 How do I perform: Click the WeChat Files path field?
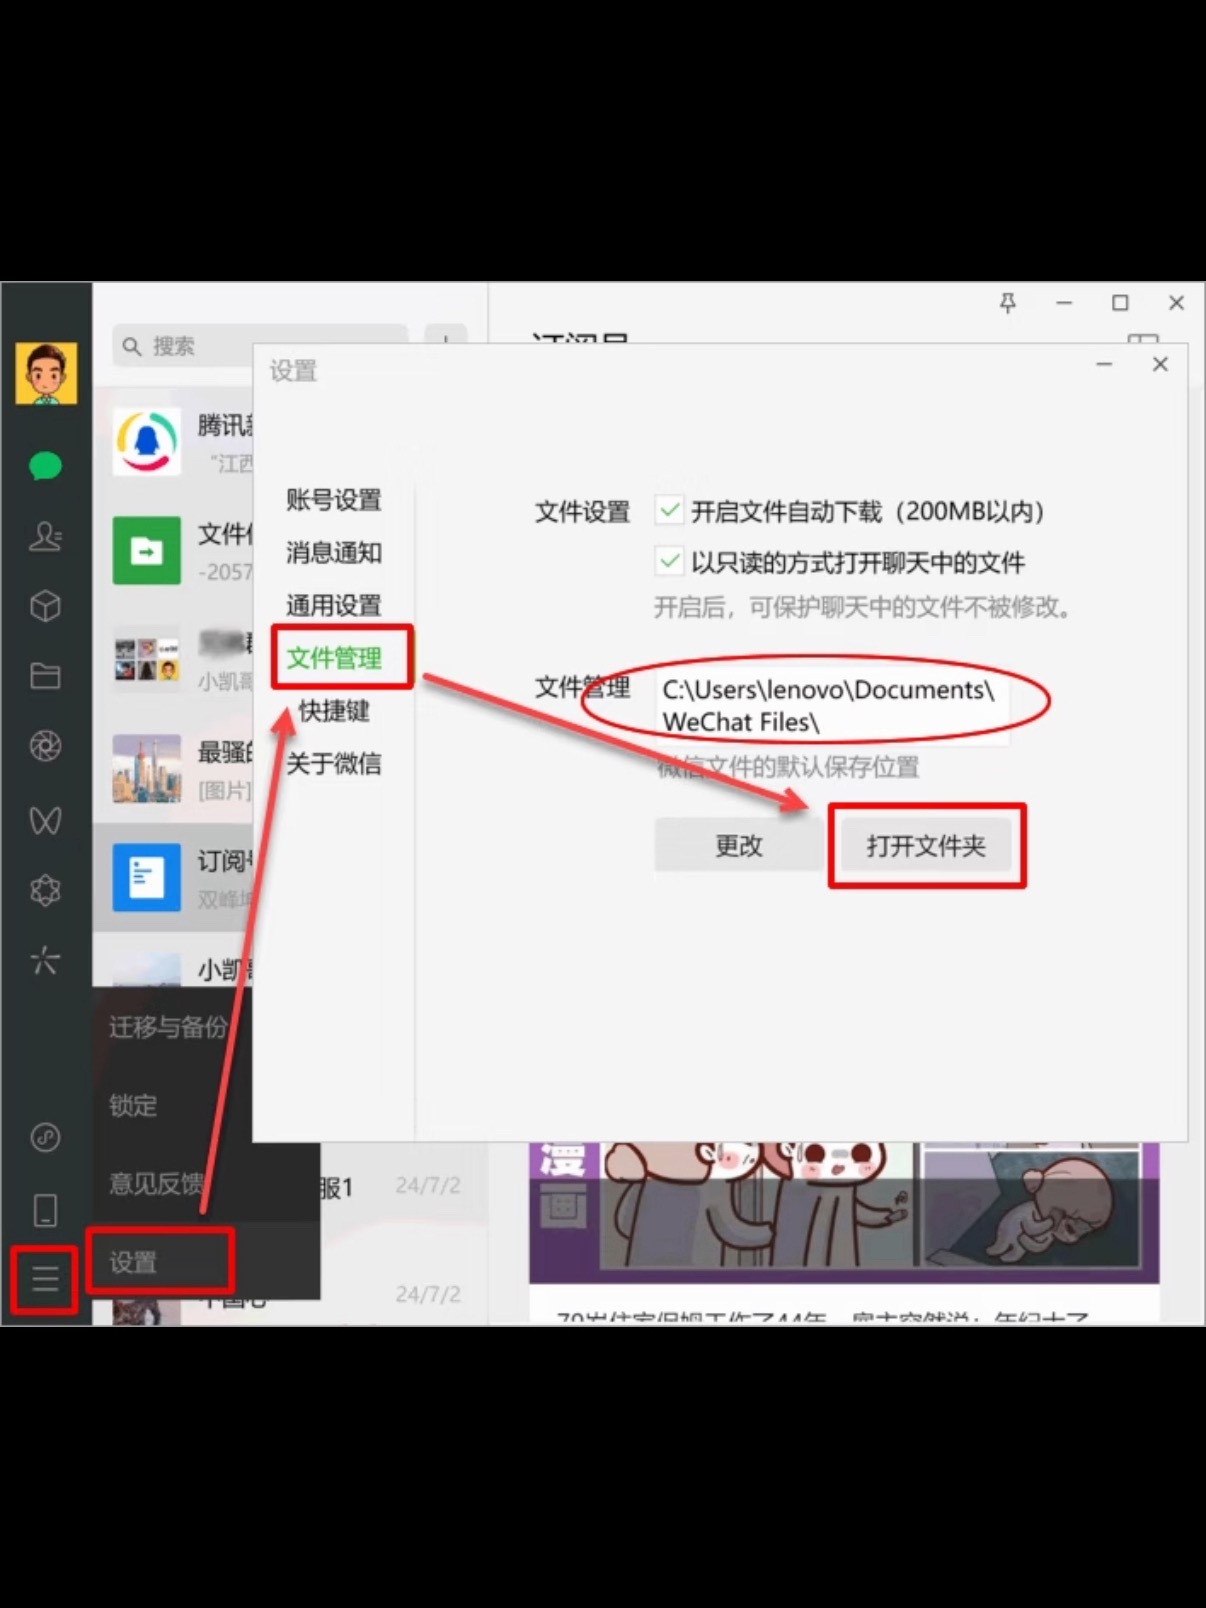pyautogui.click(x=832, y=706)
